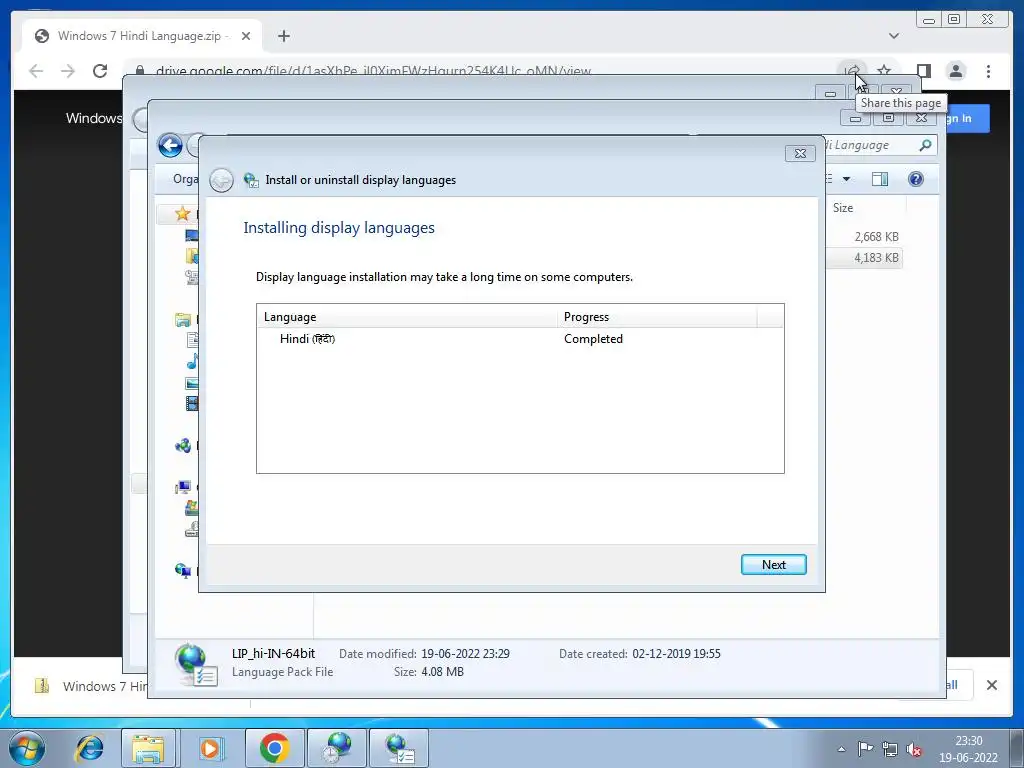This screenshot has height=768, width=1024.
Task: Click the Network icon in Explorer sidebar
Action: pos(183,571)
